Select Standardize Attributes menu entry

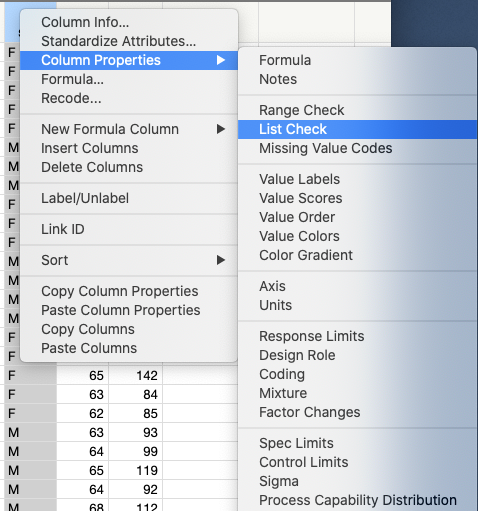click(118, 41)
